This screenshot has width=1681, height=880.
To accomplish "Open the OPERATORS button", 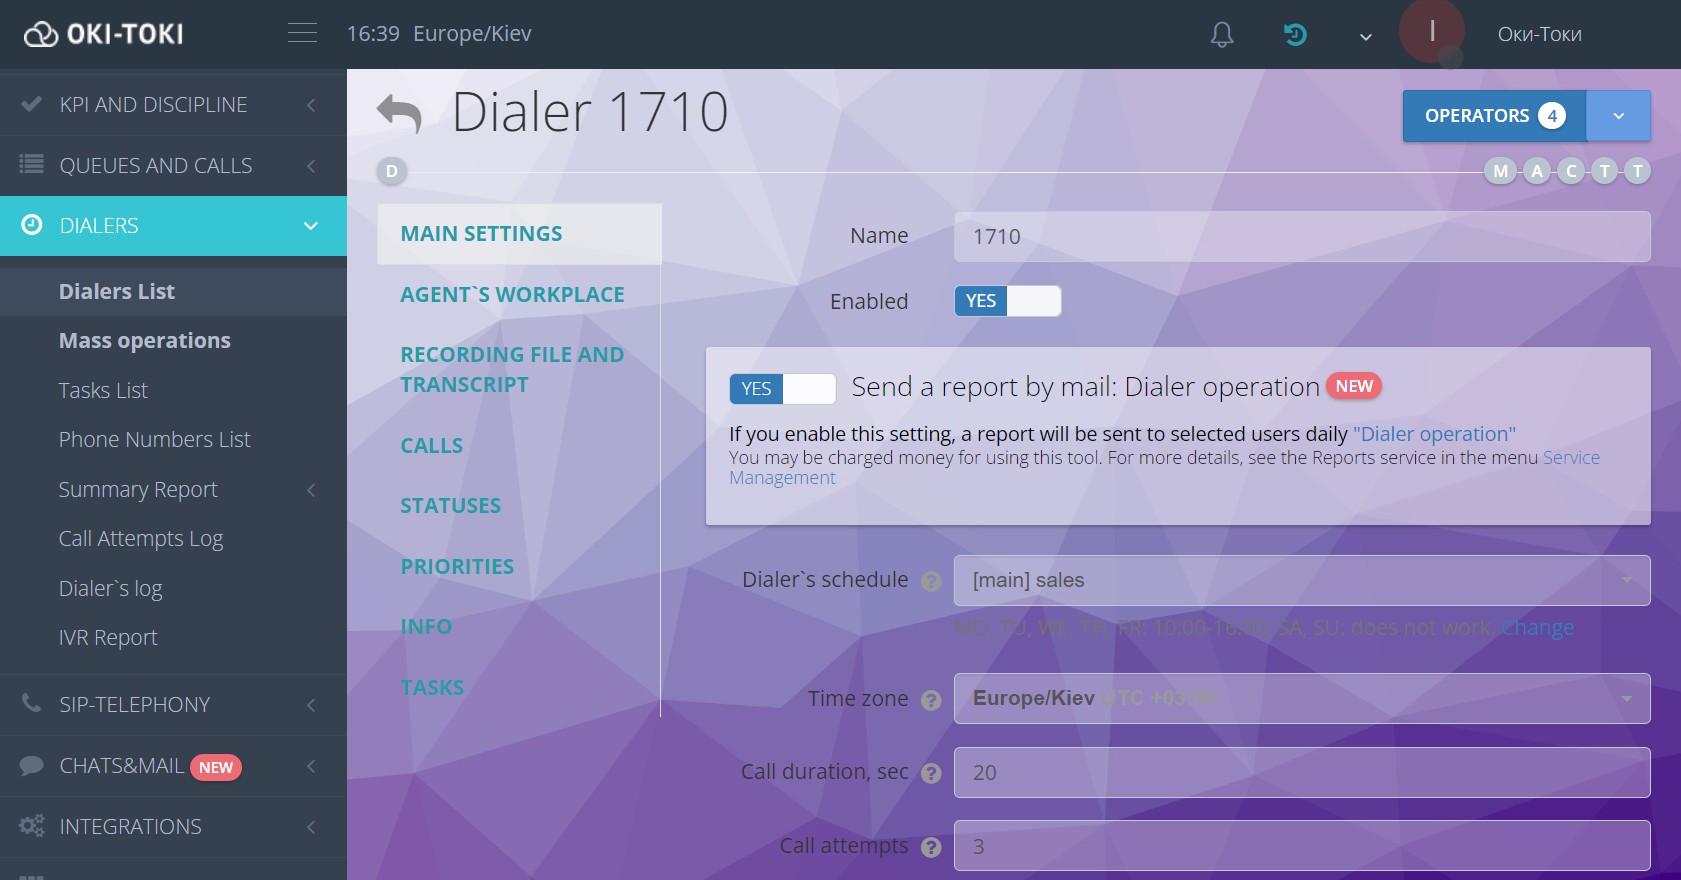I will (1494, 116).
